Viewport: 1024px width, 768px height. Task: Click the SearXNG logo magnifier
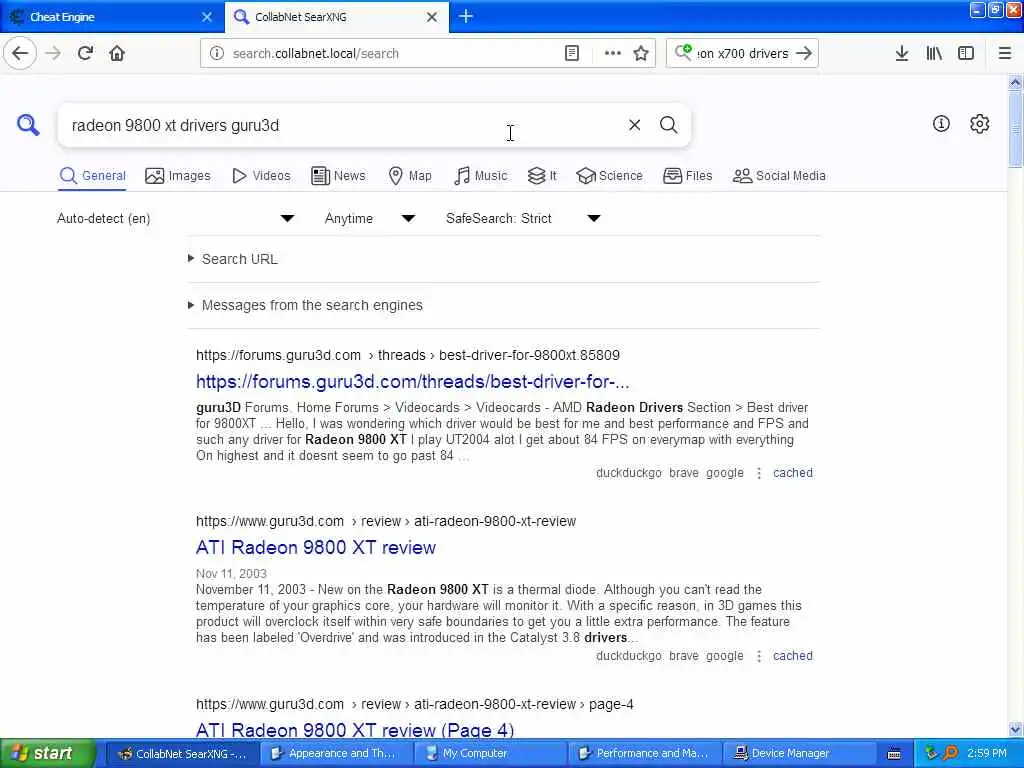pos(27,124)
